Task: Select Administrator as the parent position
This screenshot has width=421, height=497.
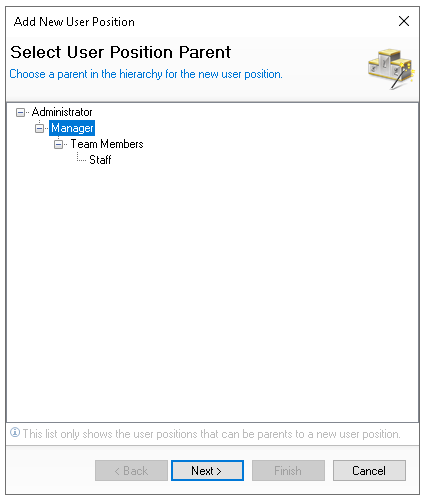Action: tap(62, 112)
